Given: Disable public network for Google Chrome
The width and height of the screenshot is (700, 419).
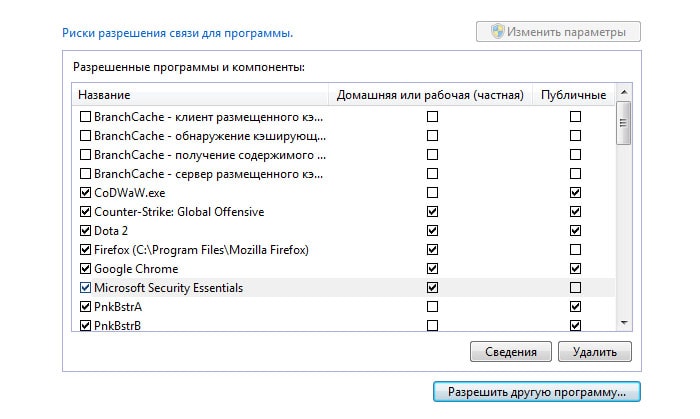Looking at the screenshot, I should 575,269.
